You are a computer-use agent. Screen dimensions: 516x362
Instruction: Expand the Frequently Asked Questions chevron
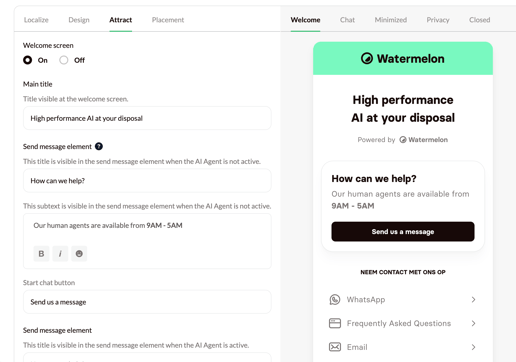click(473, 323)
